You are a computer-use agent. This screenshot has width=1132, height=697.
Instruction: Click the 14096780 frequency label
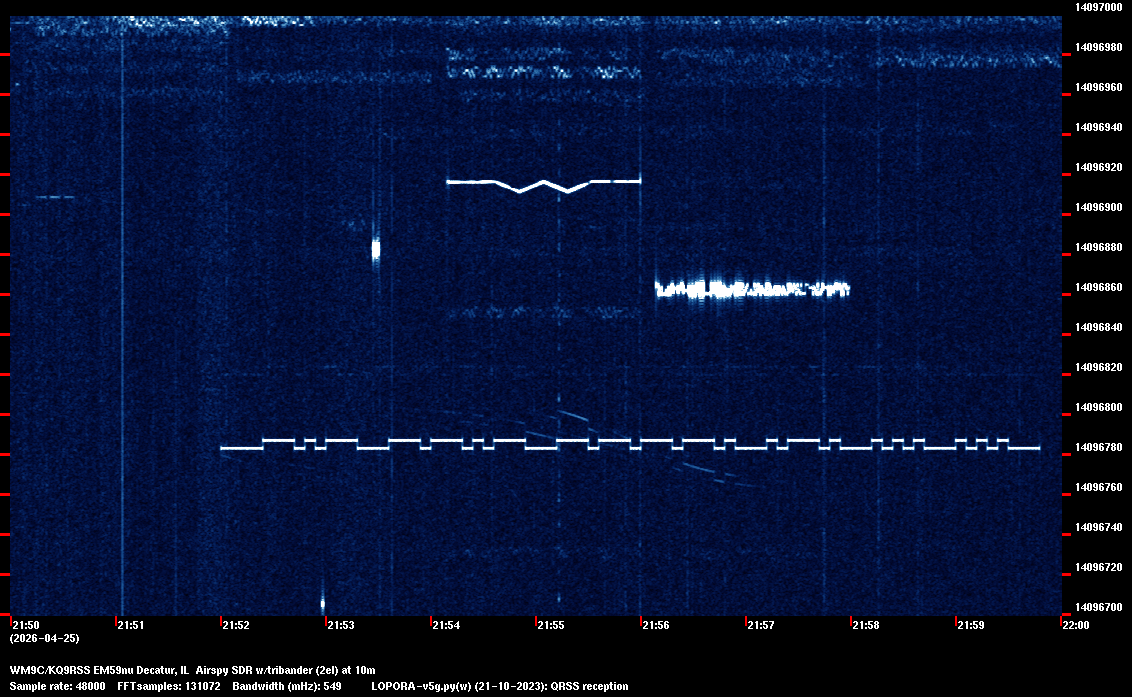coord(1098,447)
